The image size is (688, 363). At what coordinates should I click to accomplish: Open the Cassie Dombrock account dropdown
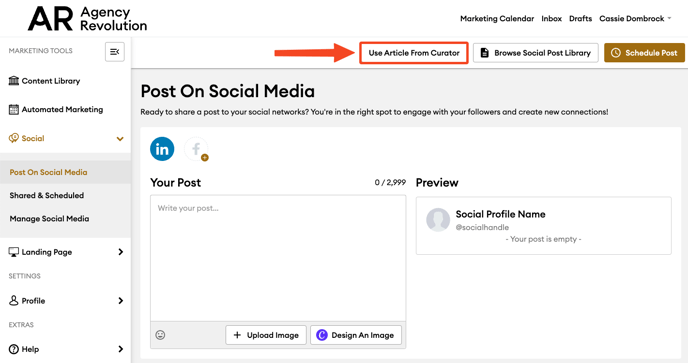pos(635,18)
